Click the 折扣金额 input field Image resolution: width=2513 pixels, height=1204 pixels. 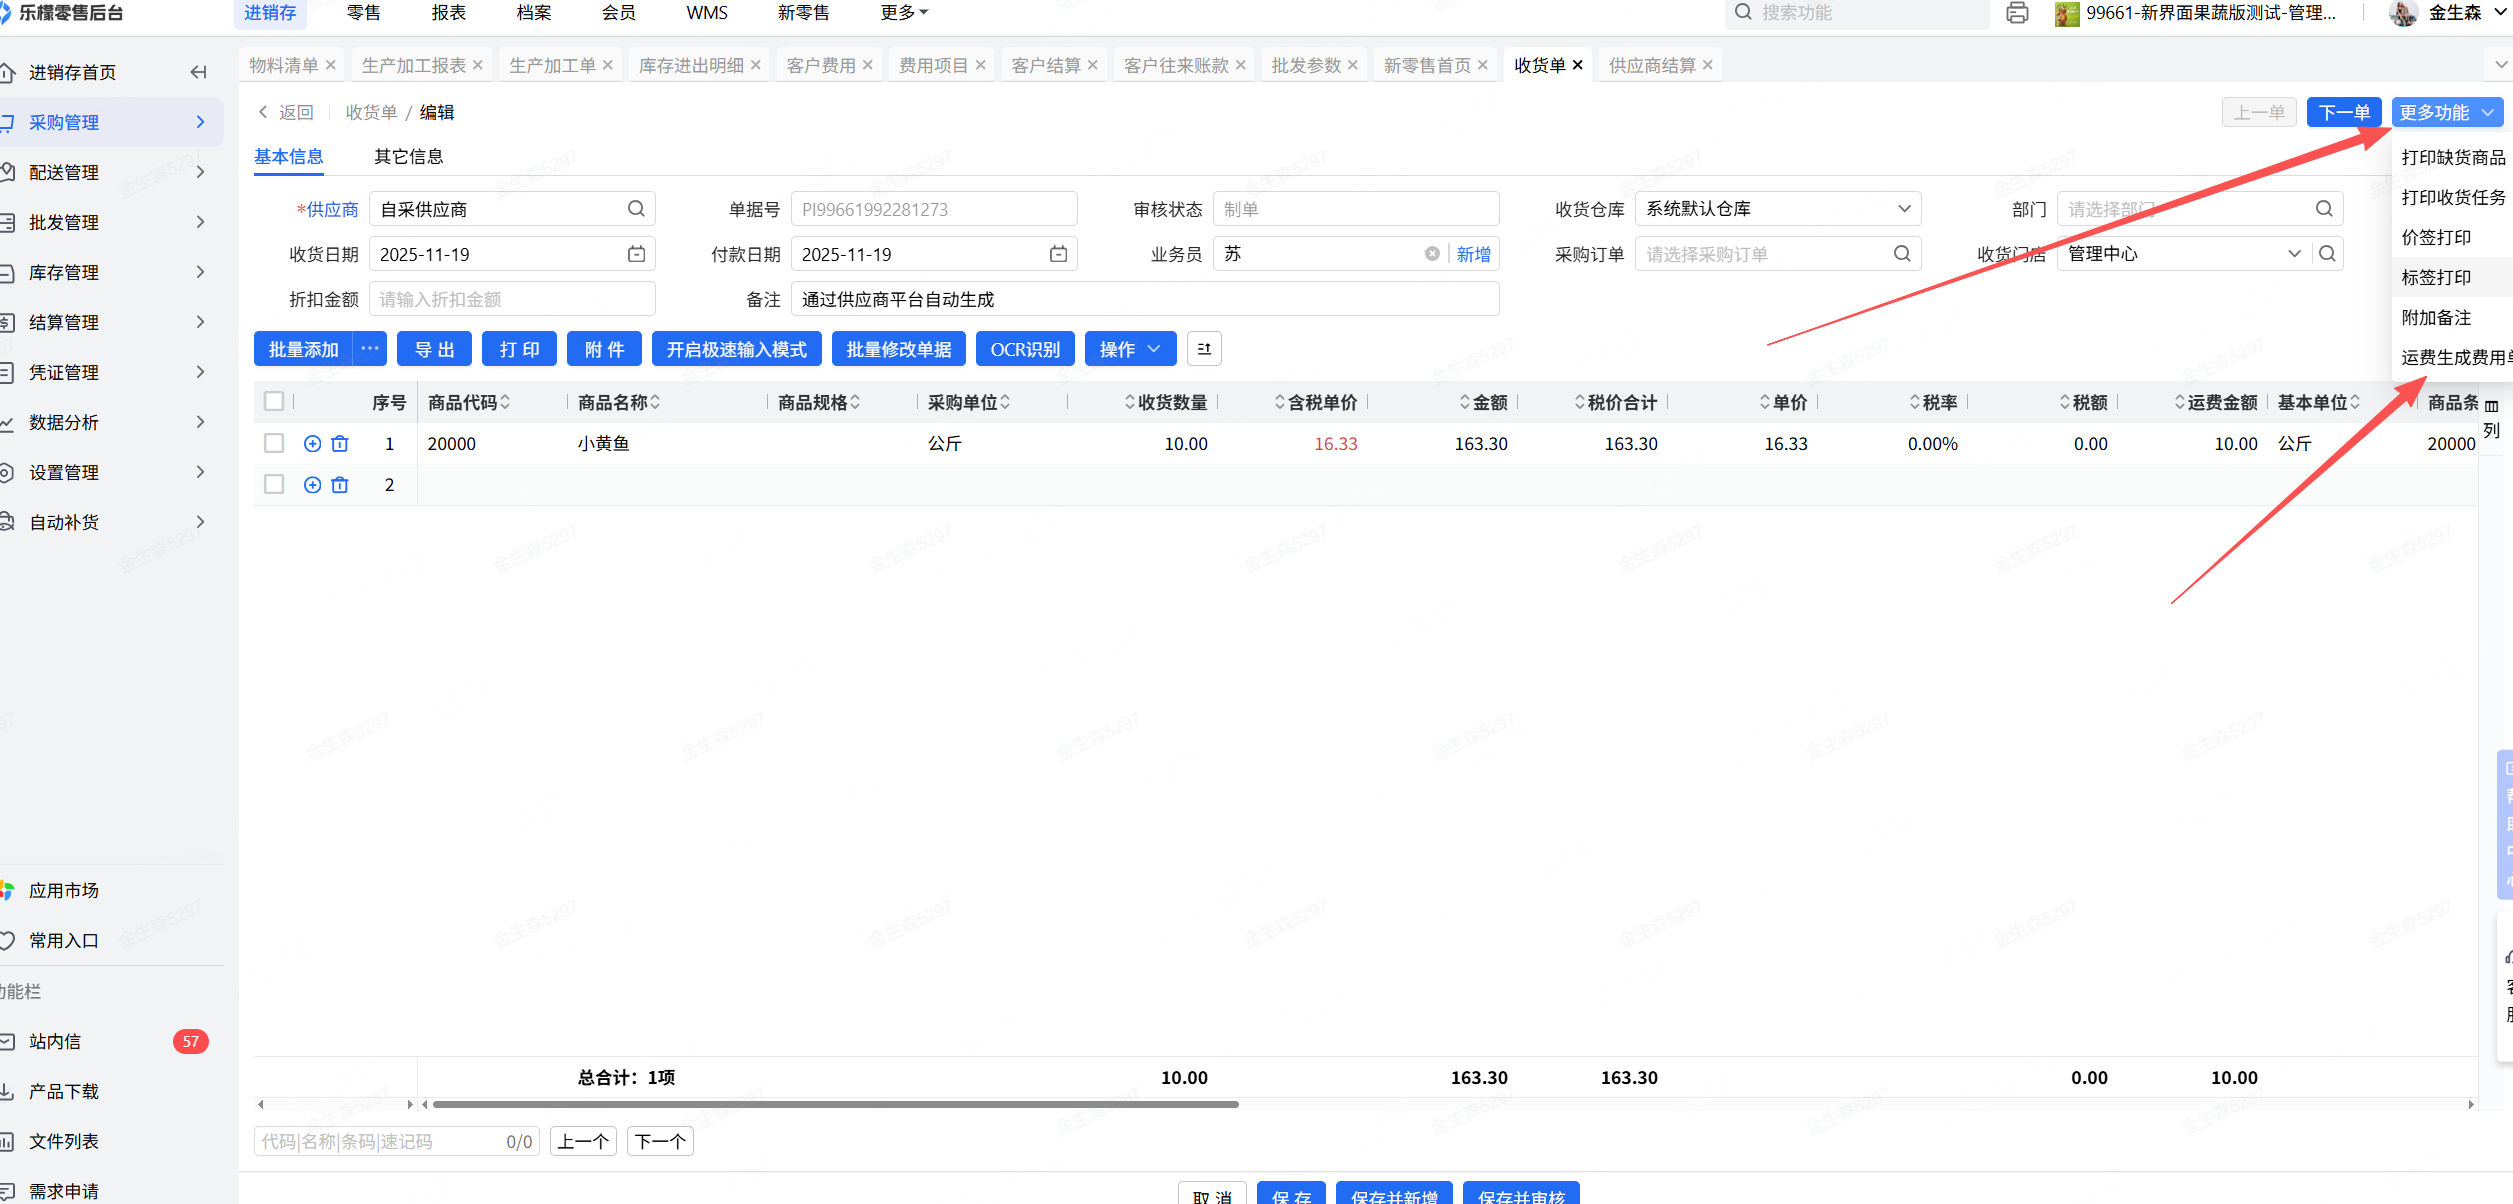512,299
